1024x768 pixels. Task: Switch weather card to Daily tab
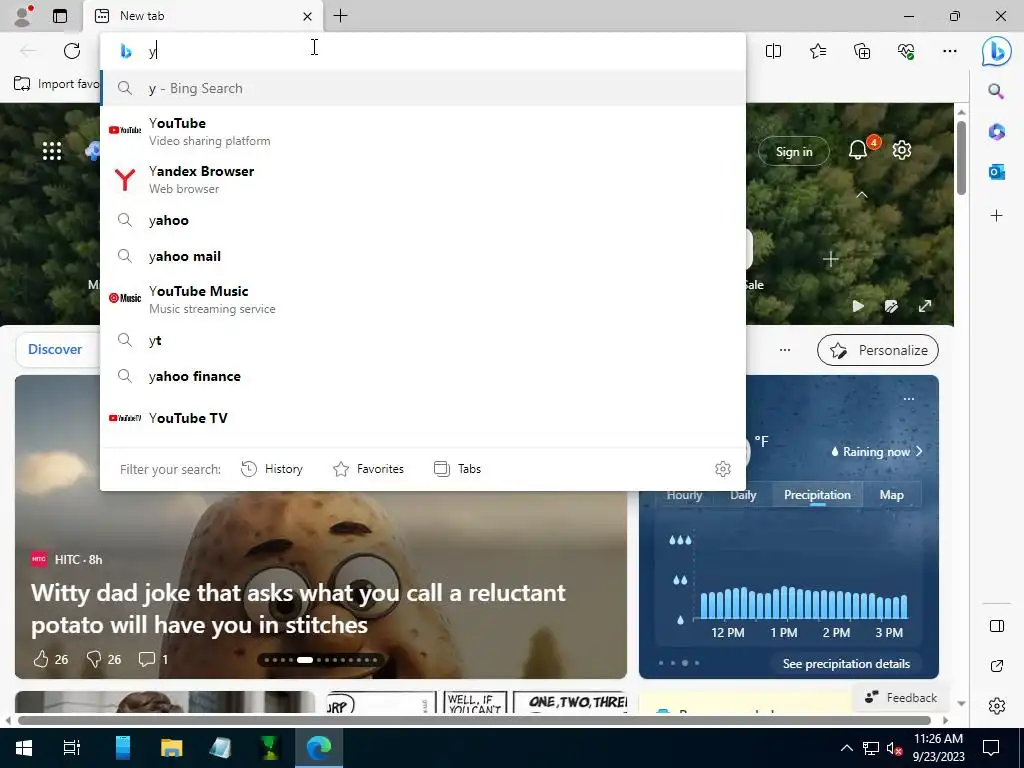tap(743, 495)
